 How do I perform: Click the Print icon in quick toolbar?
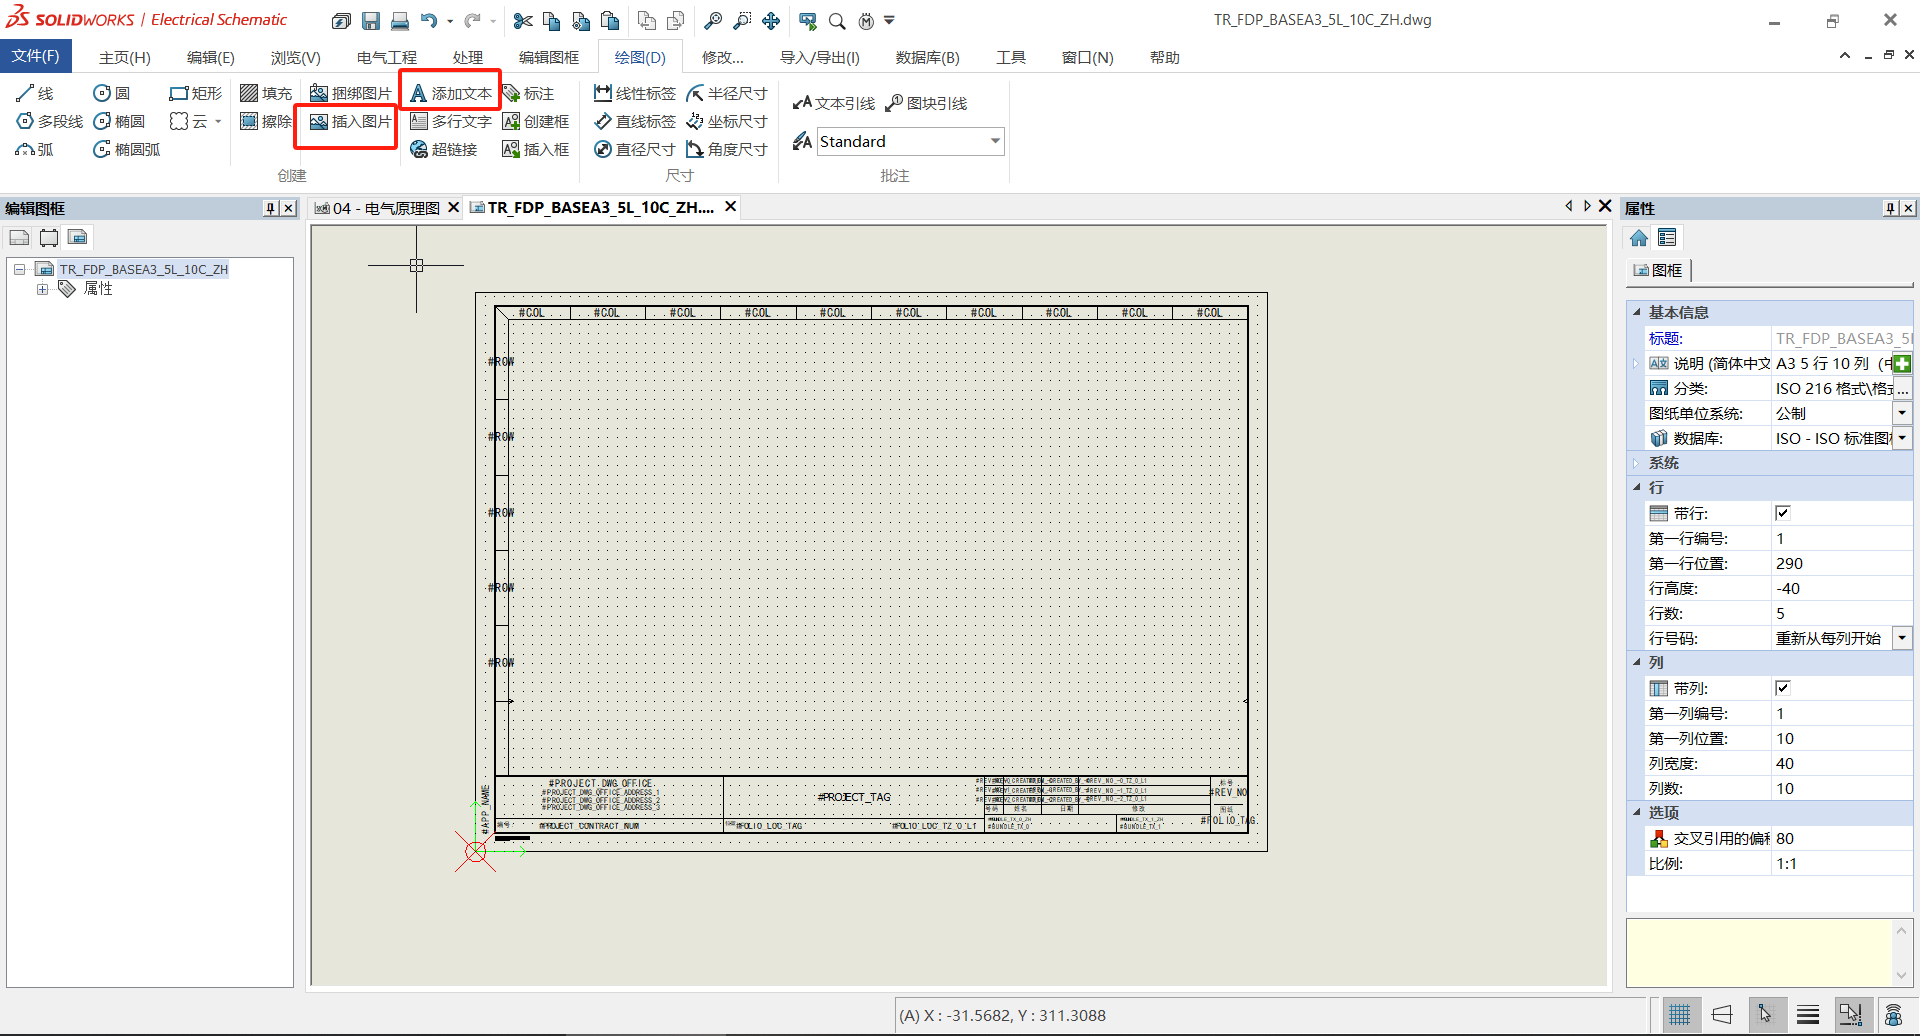click(400, 21)
